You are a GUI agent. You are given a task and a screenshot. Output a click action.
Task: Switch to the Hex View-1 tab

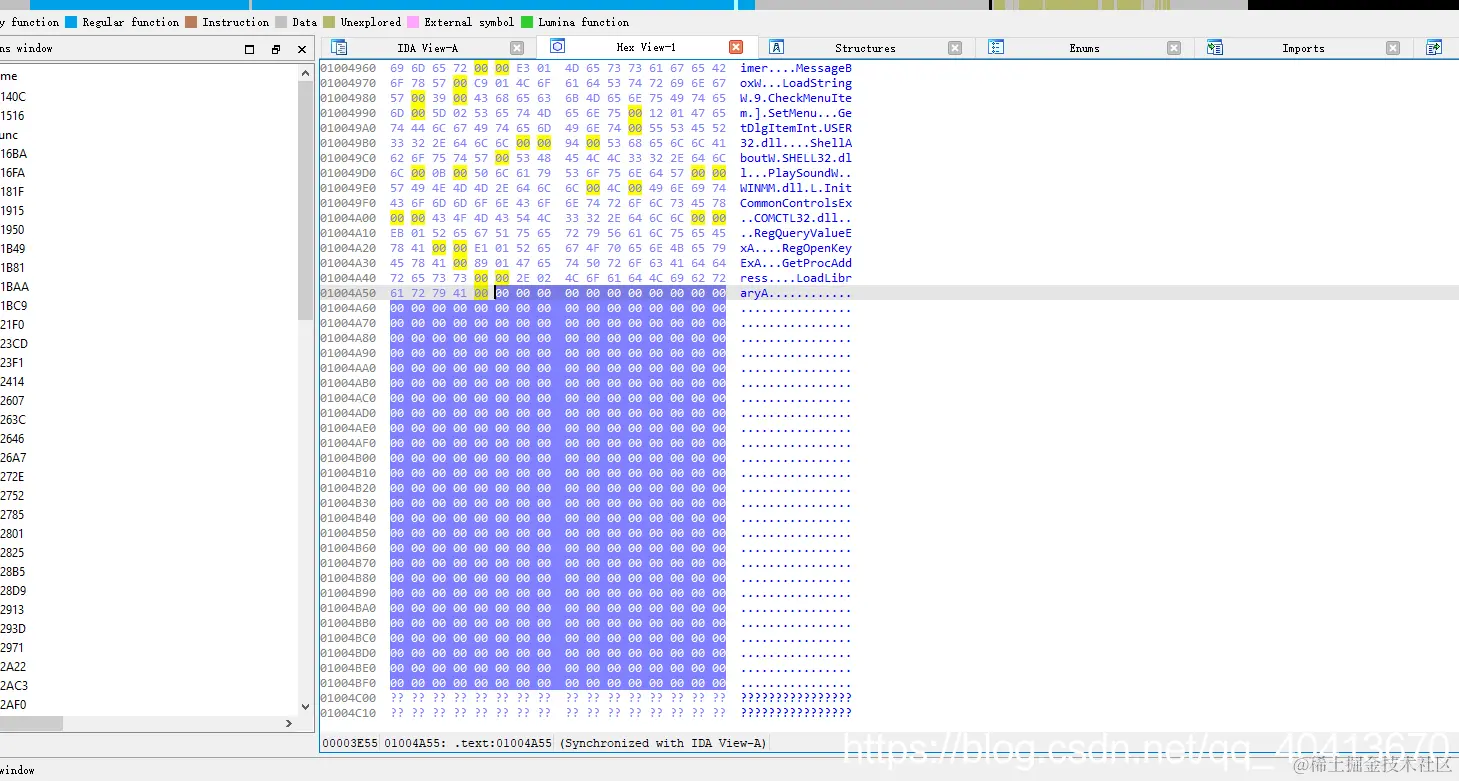[x=646, y=47]
